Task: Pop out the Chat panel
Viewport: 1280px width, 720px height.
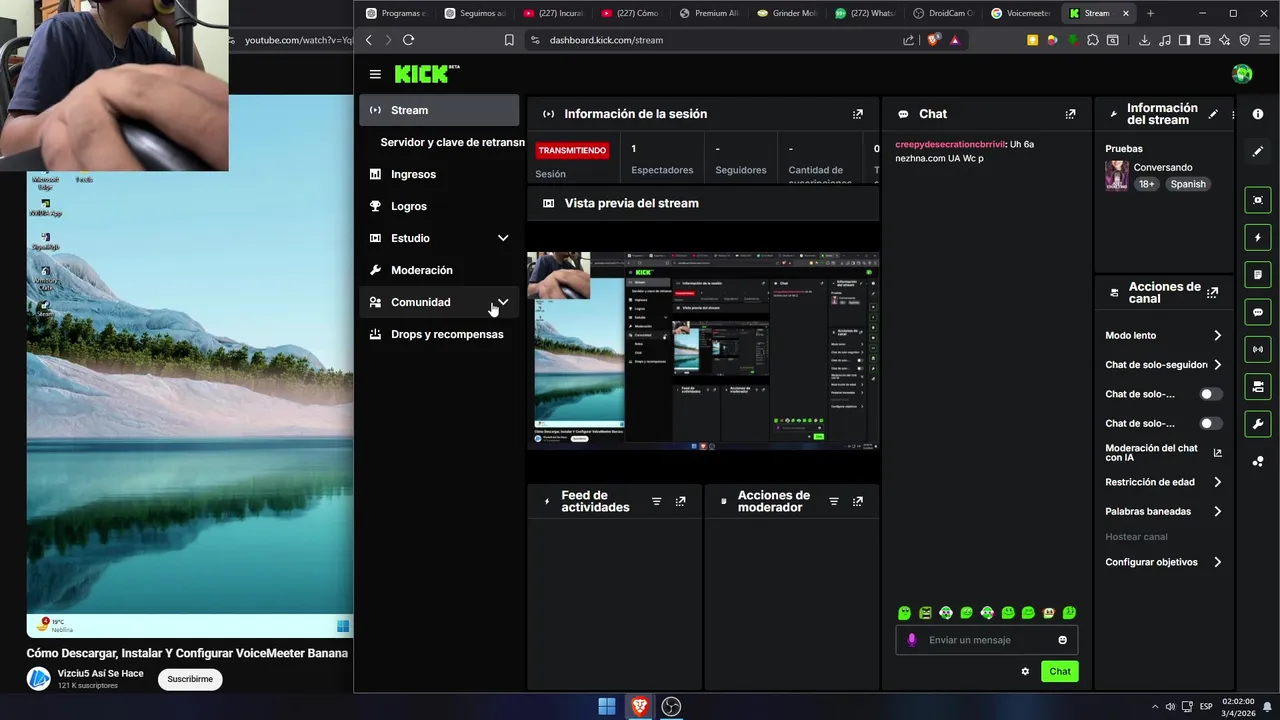Action: coord(1070,115)
